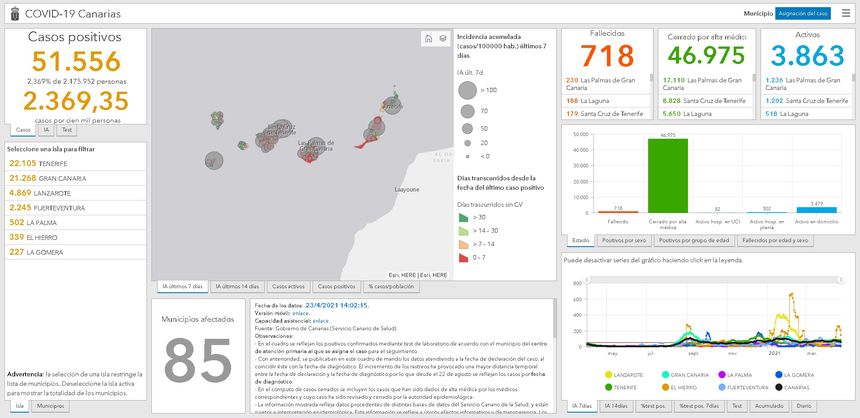Toggle LANZAROTE series in chart legend
The width and height of the screenshot is (860, 418).
625,375
